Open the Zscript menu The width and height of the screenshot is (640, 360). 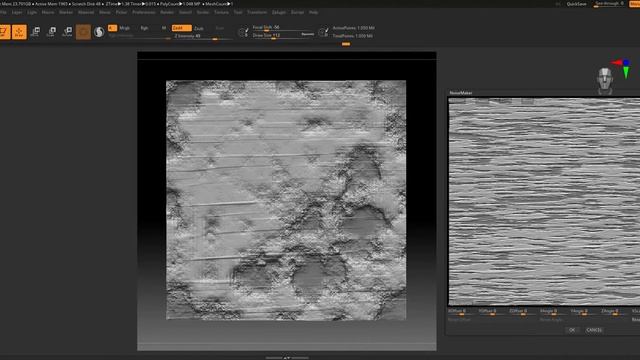[x=298, y=13]
